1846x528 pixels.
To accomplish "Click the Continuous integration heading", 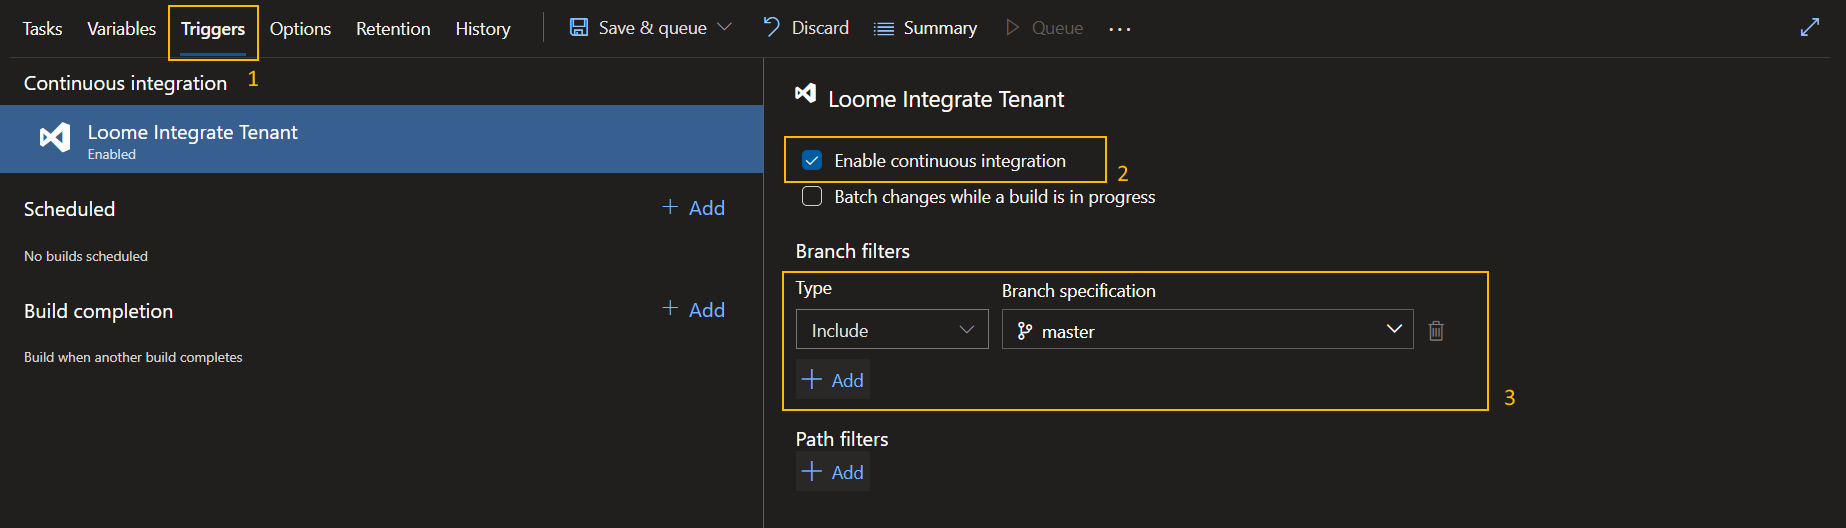I will (x=125, y=83).
